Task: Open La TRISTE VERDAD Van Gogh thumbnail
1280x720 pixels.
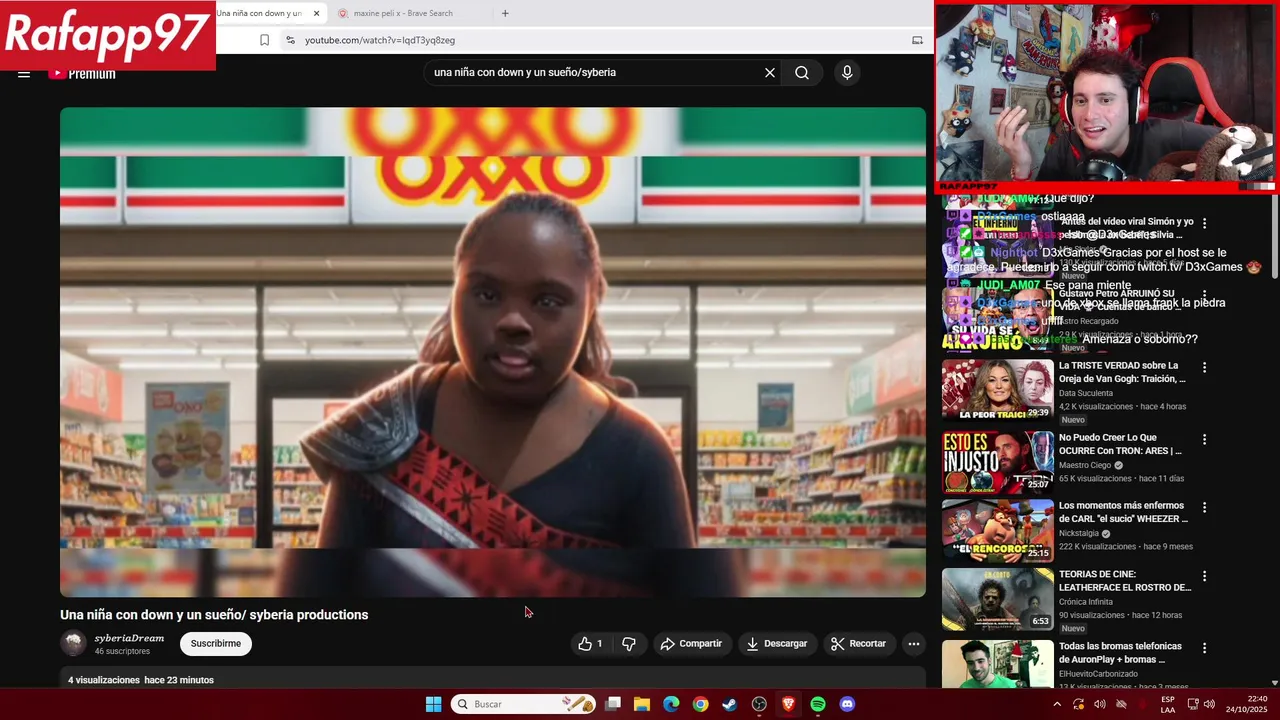Action: point(997,390)
